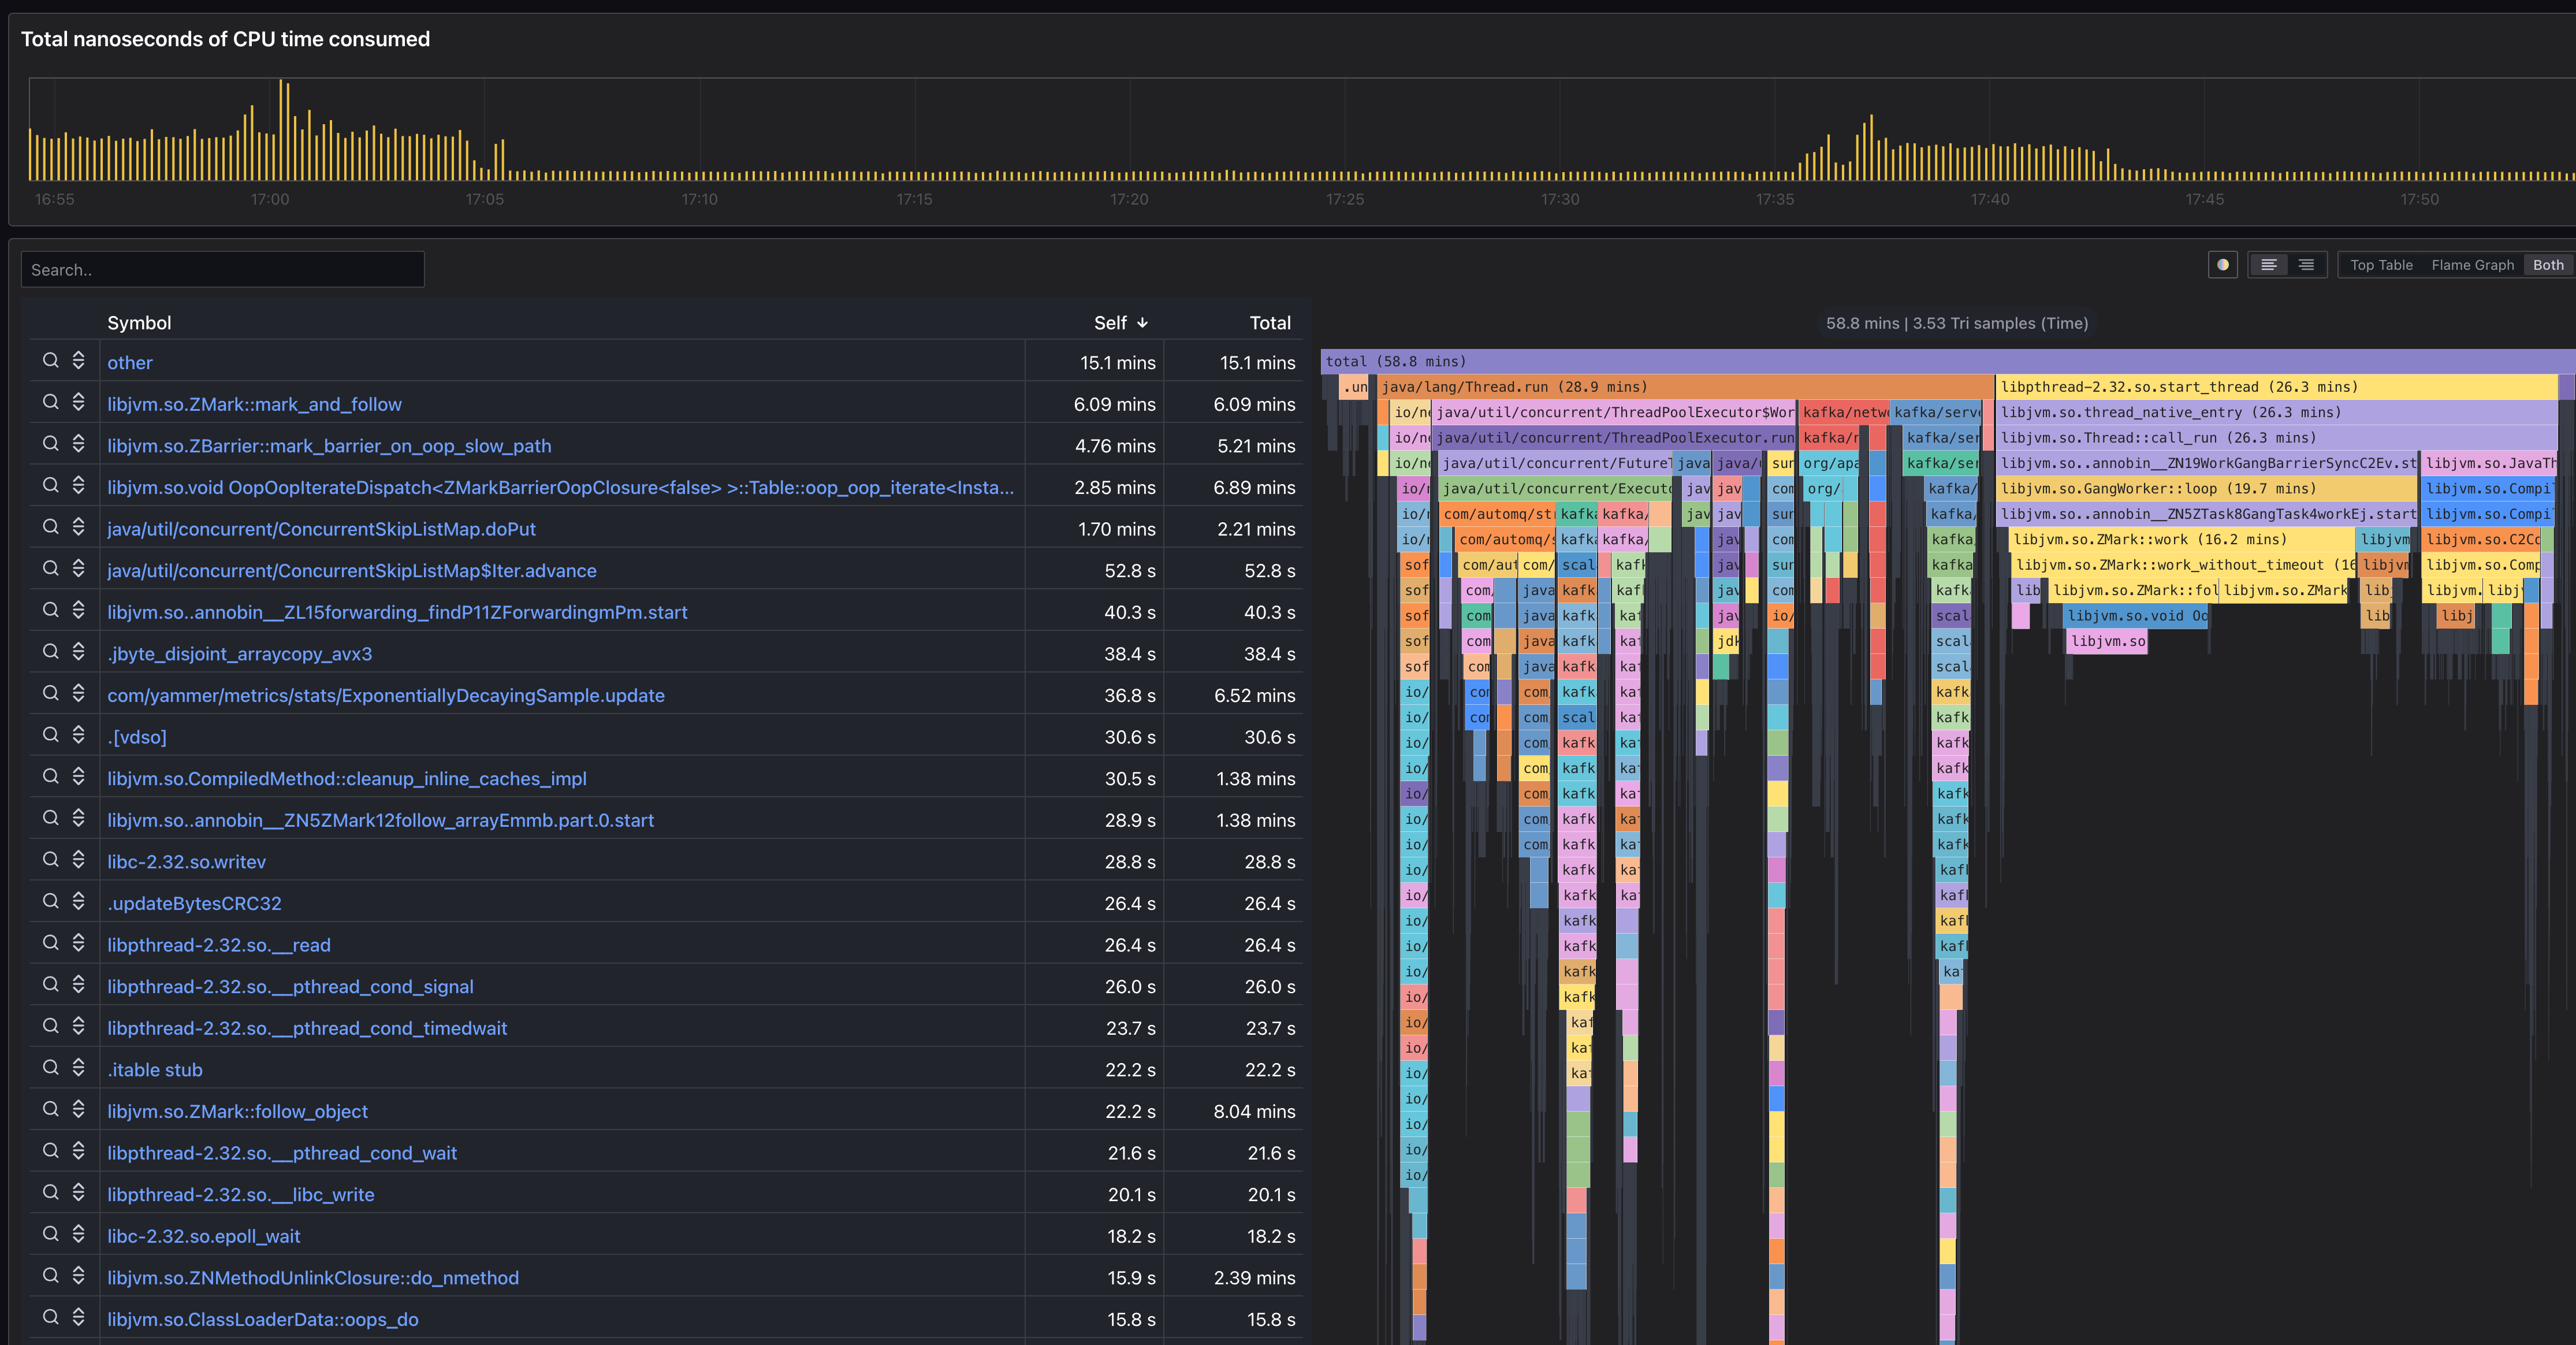Click sandwich icon for ClassLoaderData::oops_do row
Screen dimensions: 2576x1345
[x=78, y=1317]
